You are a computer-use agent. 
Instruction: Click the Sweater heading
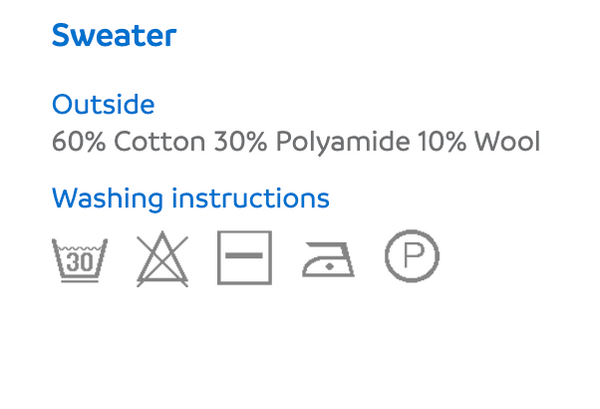114,35
